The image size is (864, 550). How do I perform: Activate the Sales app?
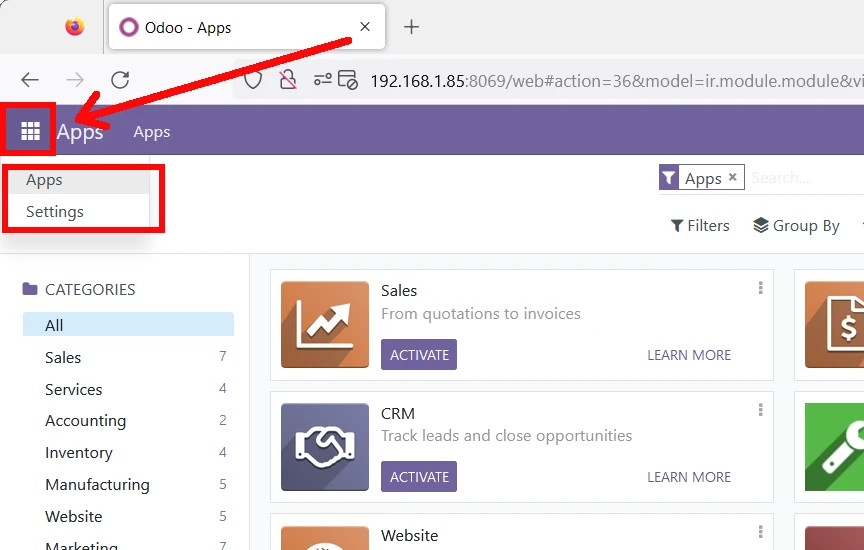pos(419,354)
